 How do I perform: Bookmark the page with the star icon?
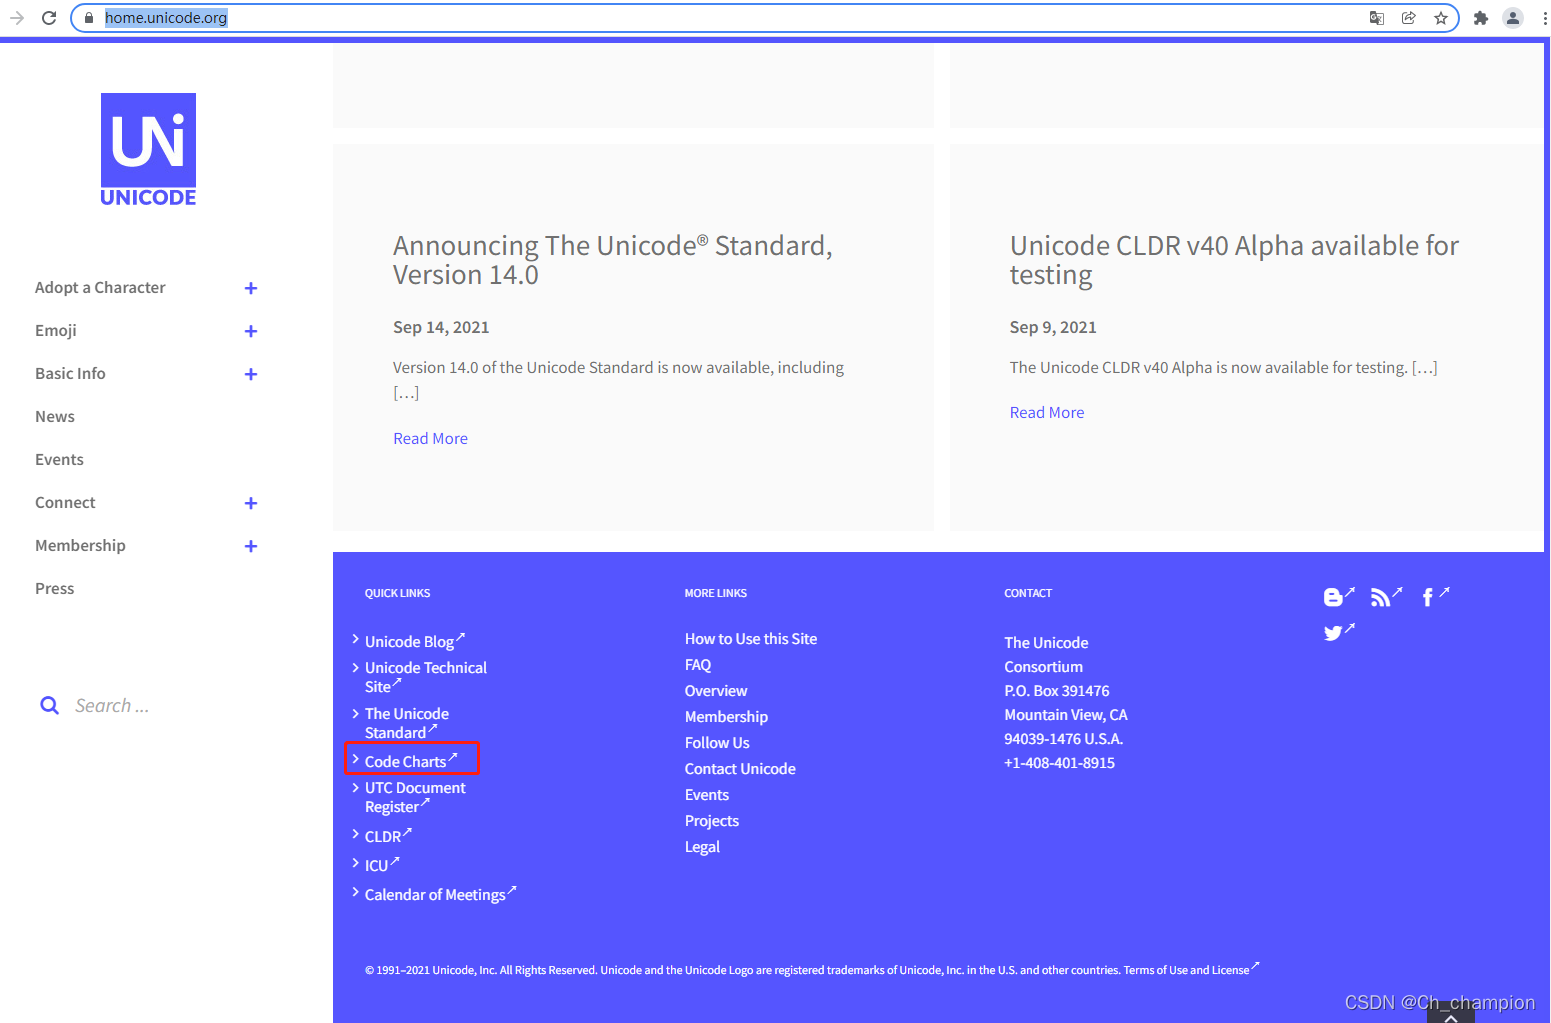pyautogui.click(x=1440, y=18)
